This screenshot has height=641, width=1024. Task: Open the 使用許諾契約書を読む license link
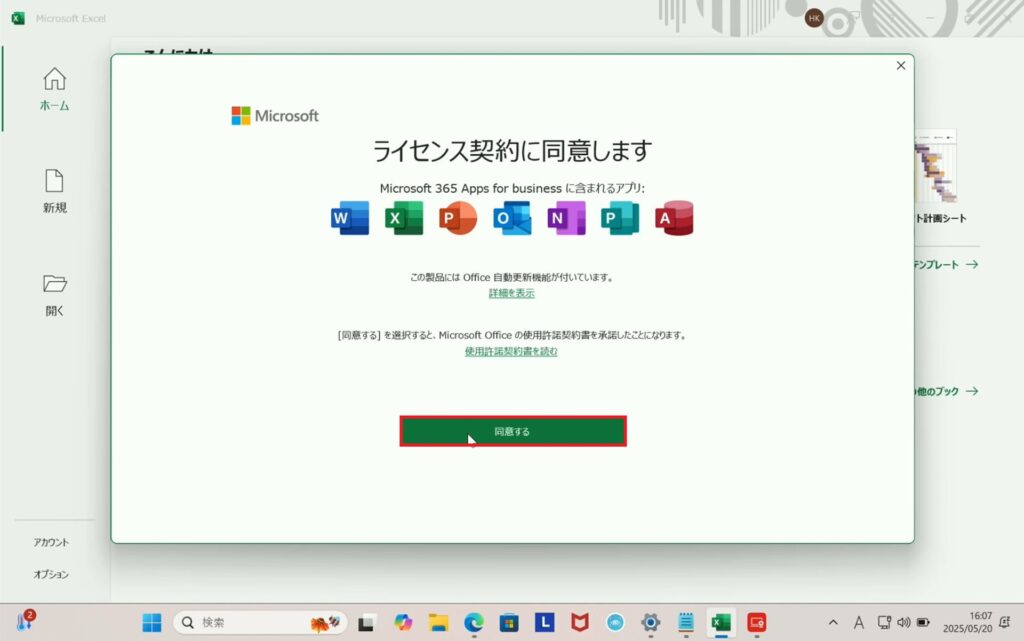[511, 351]
